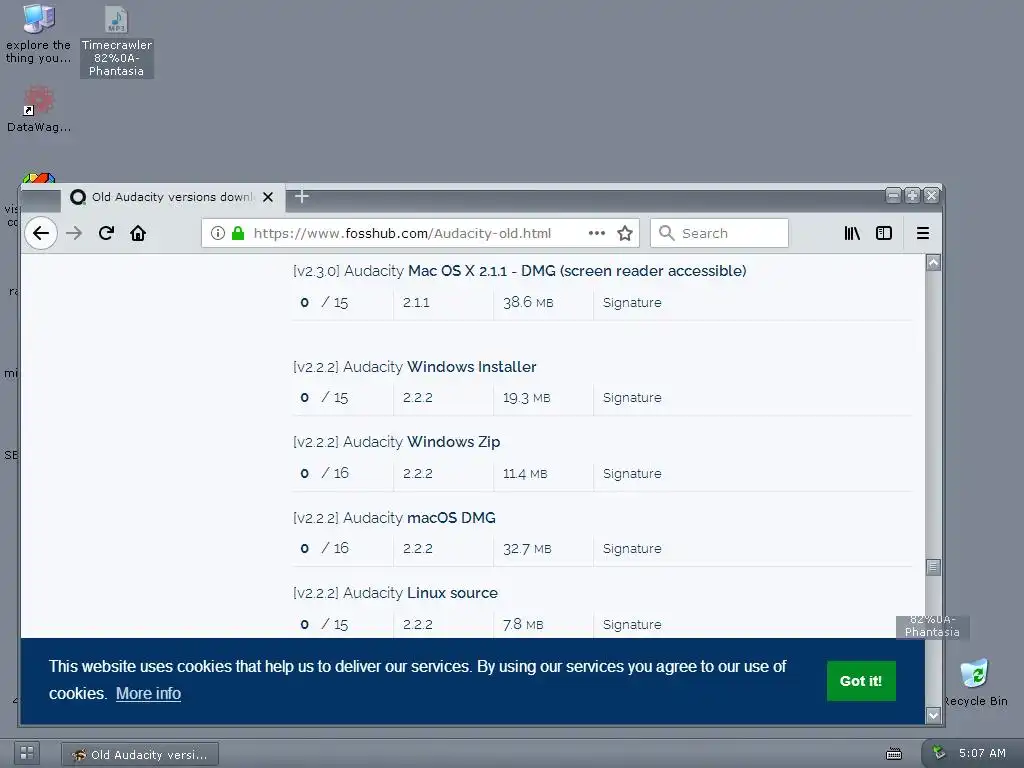Bookmark this page with the star
The height and width of the screenshot is (768, 1024).
(x=625, y=233)
